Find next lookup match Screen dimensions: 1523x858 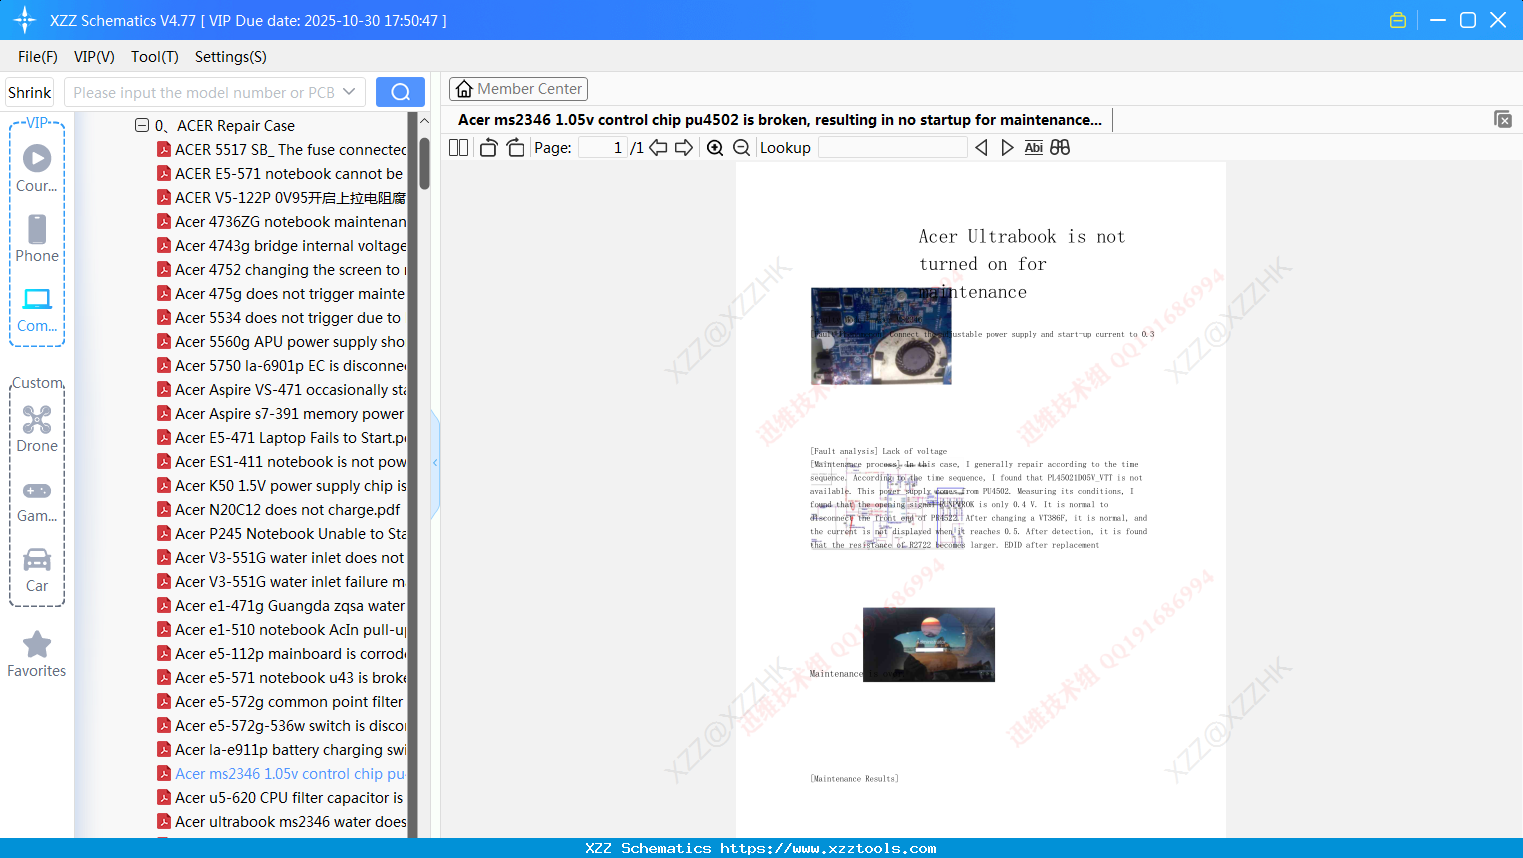[x=1007, y=147]
